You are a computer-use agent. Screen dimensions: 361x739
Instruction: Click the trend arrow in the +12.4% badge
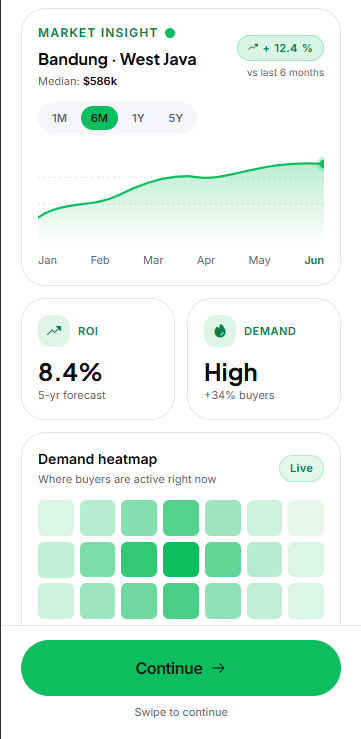point(253,48)
